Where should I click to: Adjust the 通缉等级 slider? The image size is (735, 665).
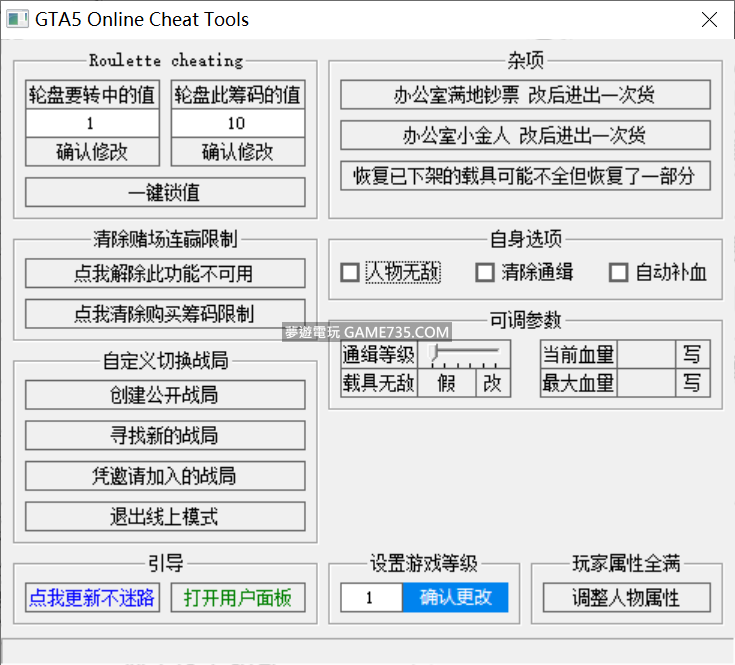coord(435,353)
